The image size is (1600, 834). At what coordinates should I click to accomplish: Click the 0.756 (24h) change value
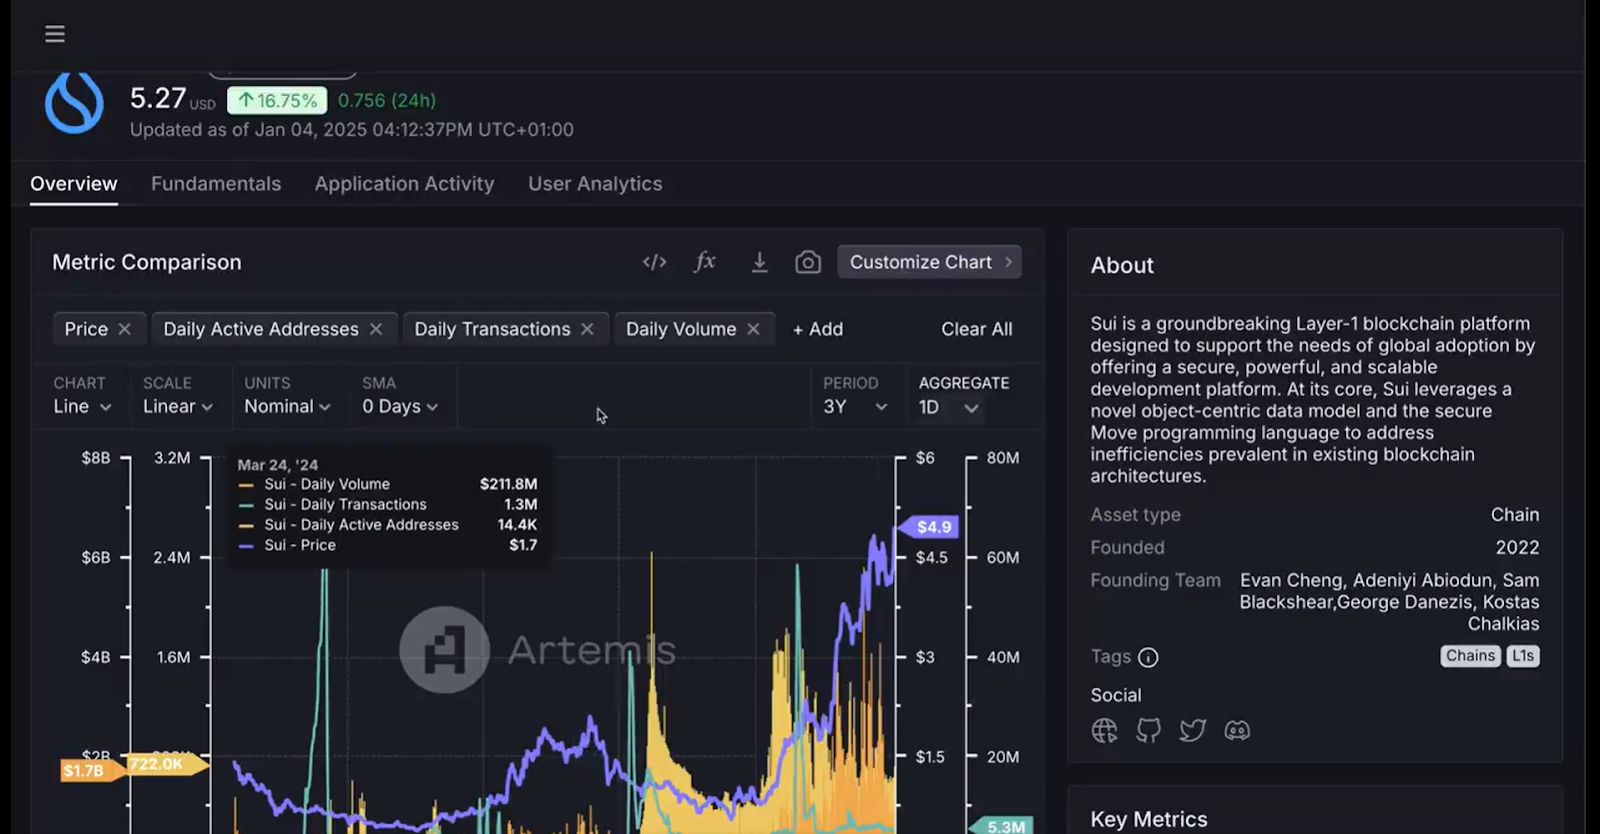(x=387, y=100)
